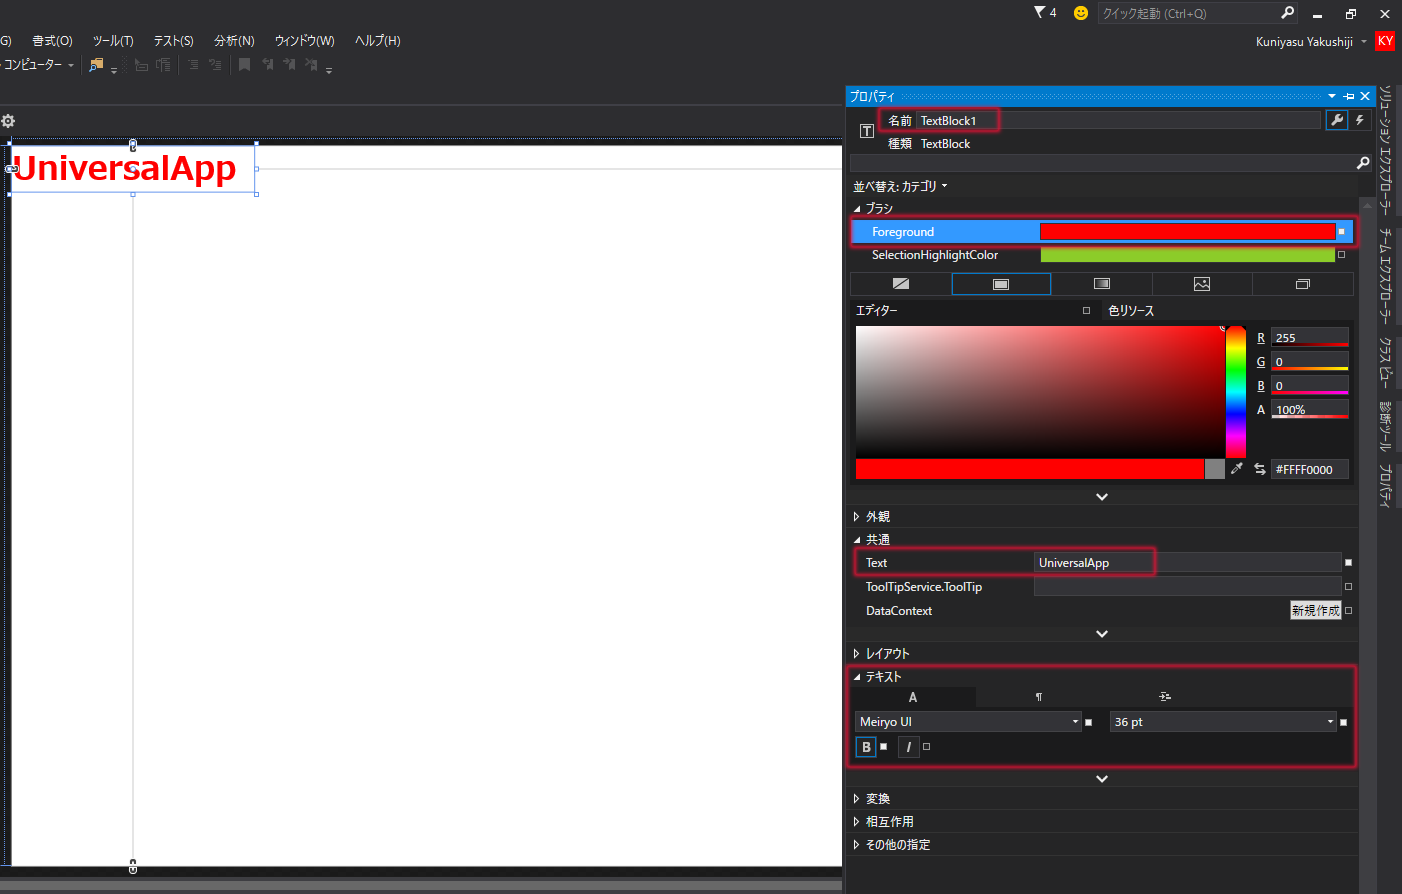Click the feedback smiley icon
The image size is (1402, 894).
coord(1081,13)
